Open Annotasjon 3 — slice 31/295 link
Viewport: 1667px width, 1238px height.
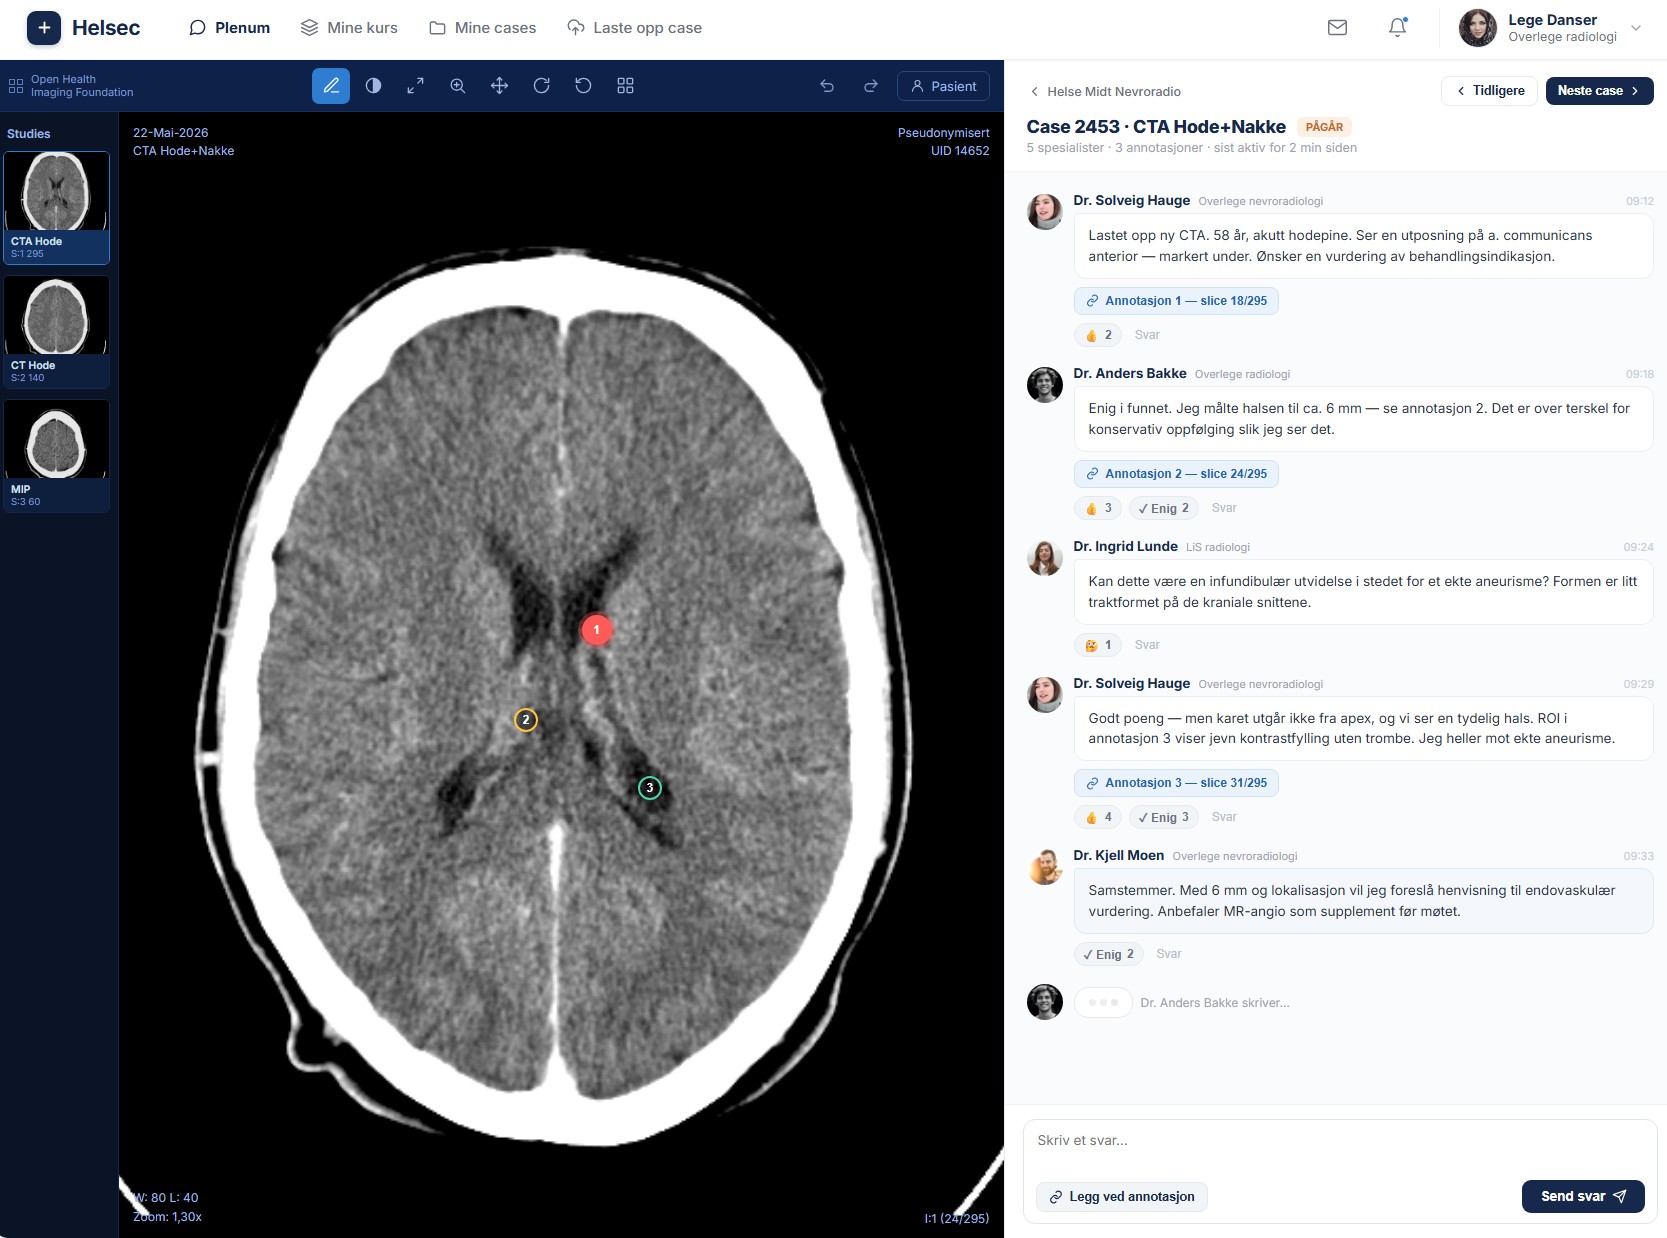tap(1176, 783)
